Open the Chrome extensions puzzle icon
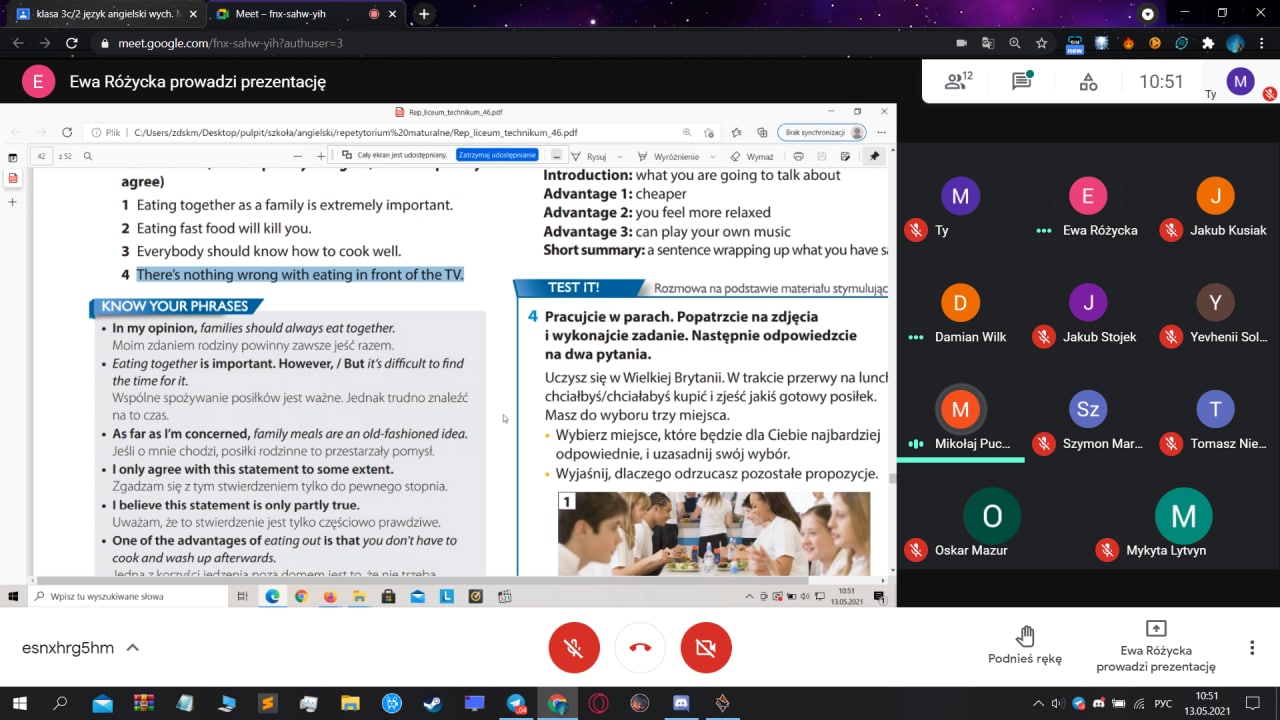1280x720 pixels. point(1208,43)
